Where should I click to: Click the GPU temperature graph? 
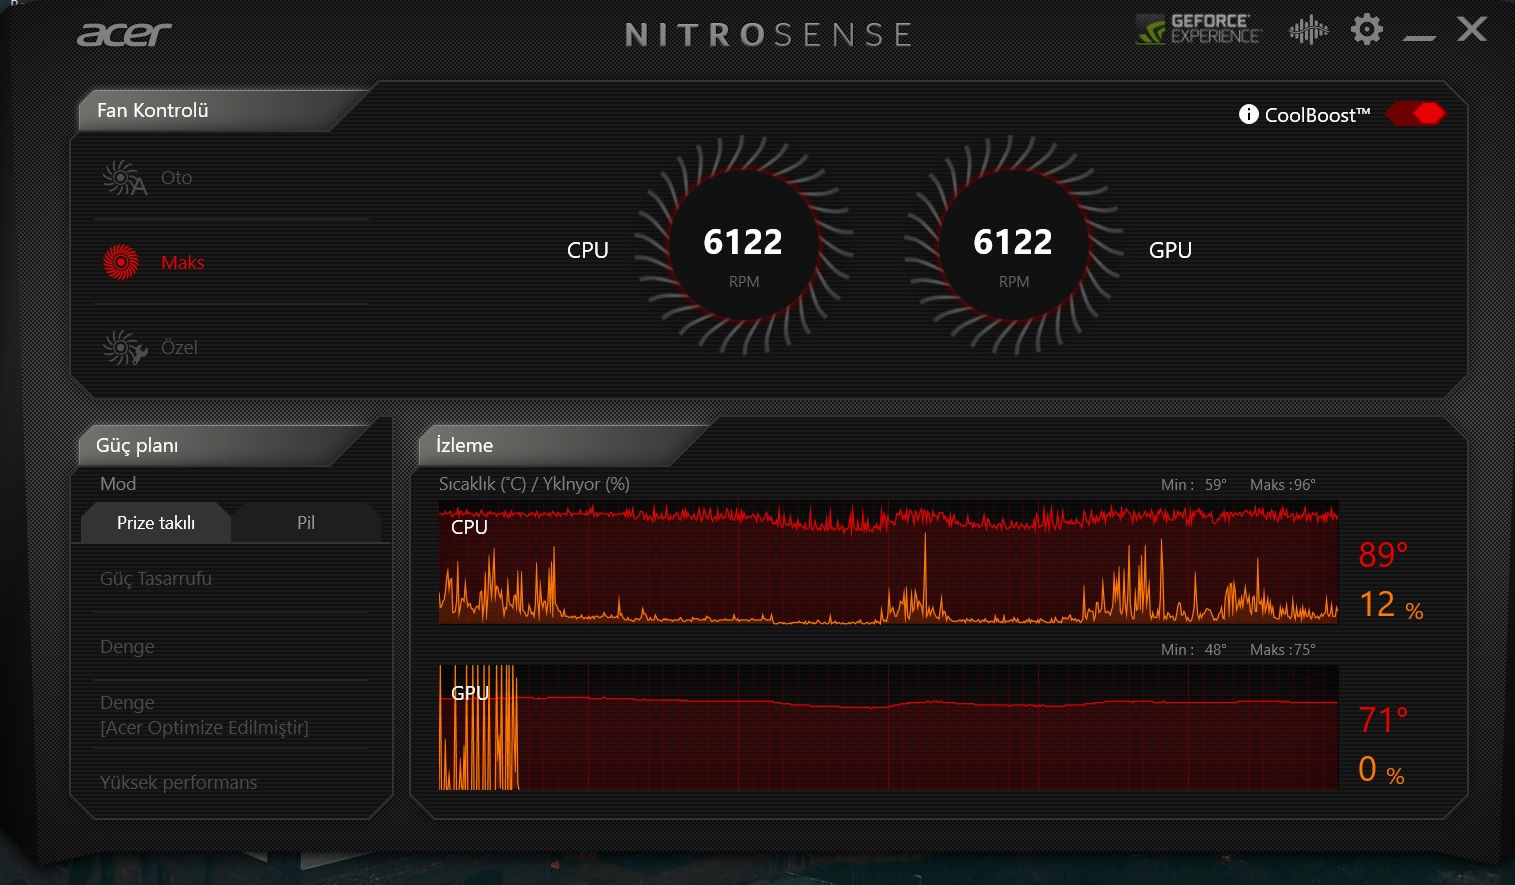click(x=888, y=728)
